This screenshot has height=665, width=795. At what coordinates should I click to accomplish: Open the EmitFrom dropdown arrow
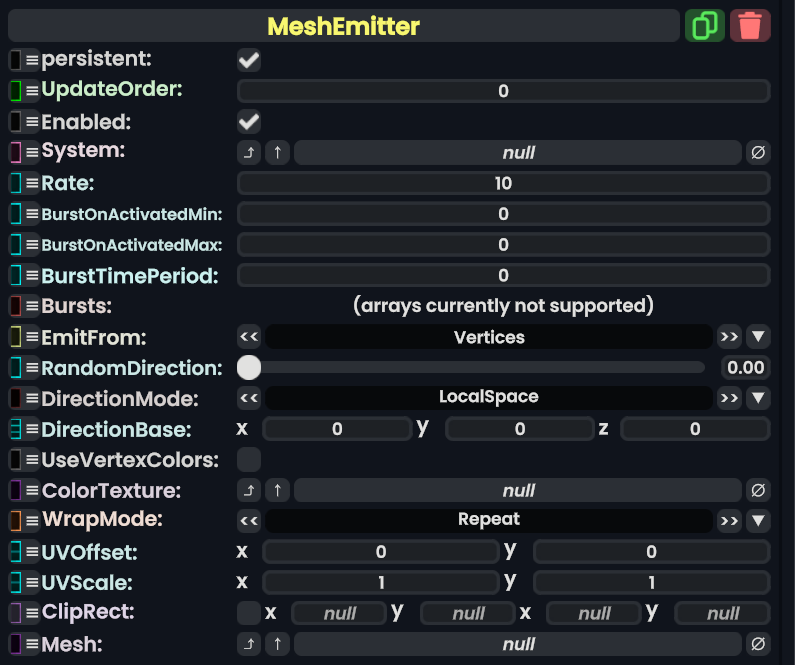point(758,337)
